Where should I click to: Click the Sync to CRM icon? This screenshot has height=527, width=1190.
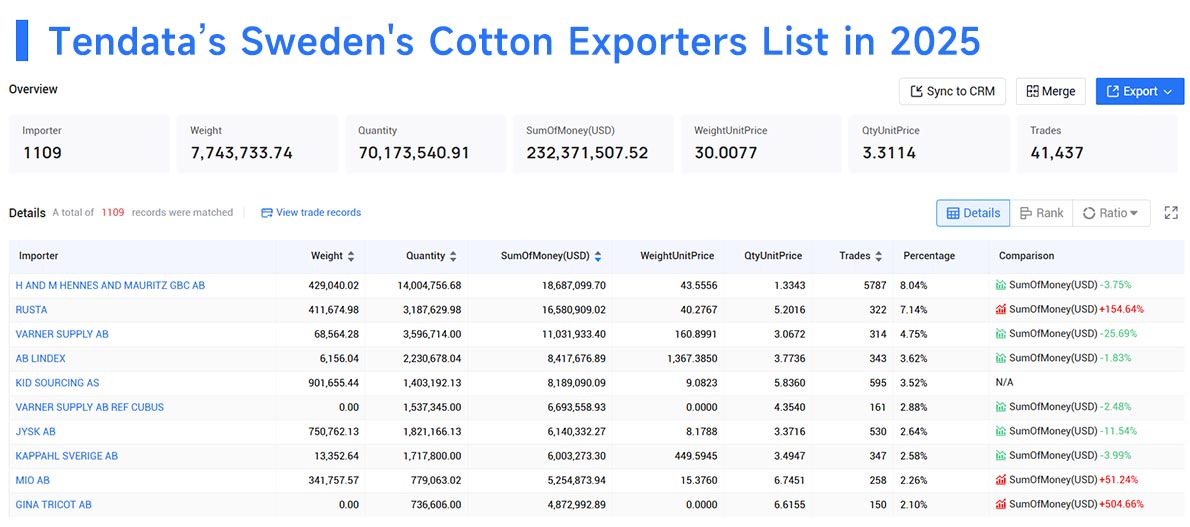(917, 91)
